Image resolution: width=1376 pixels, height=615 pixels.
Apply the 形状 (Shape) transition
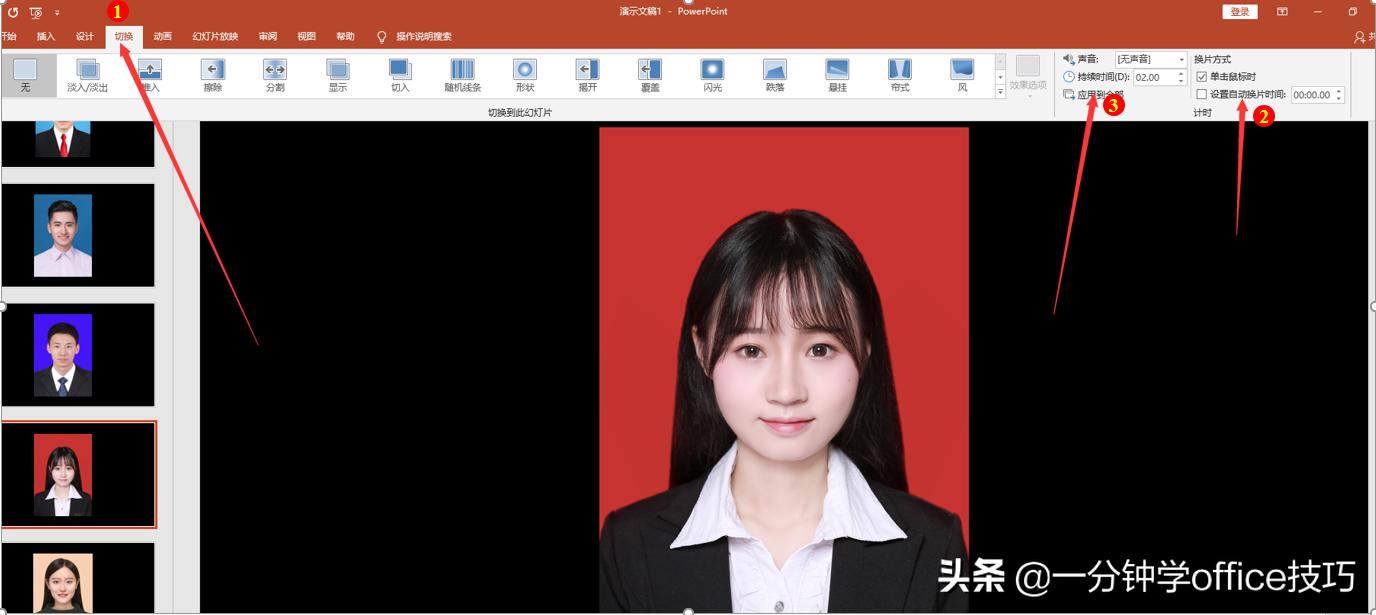[x=524, y=73]
